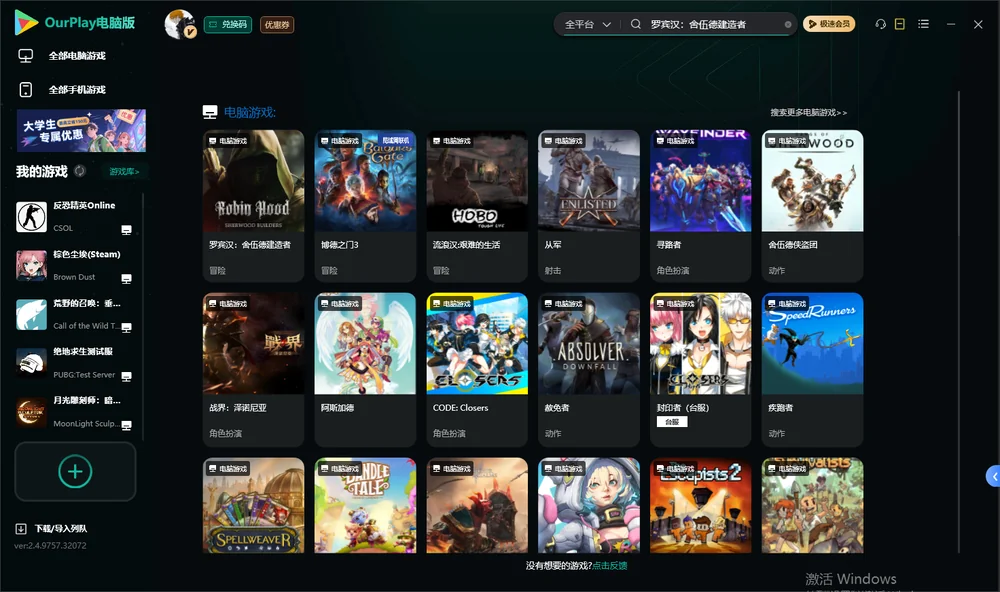Select the CODE: Closers game card
Screen dimensions: 1000x592
pyautogui.click(x=477, y=369)
